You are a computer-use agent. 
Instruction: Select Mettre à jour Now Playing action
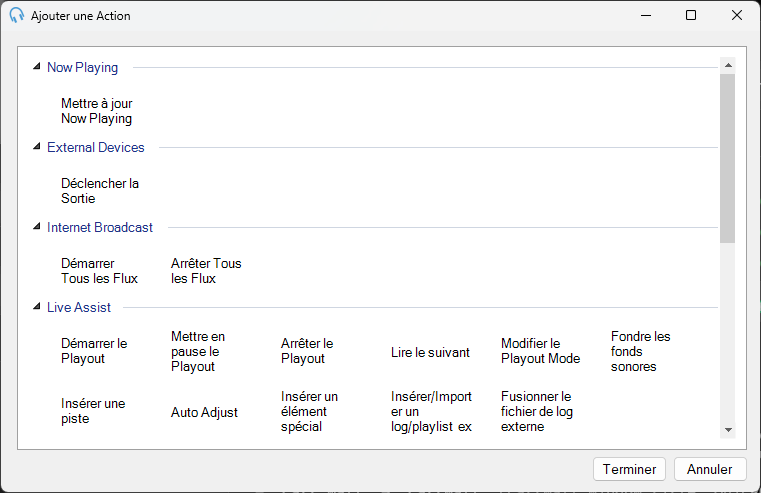point(97,111)
